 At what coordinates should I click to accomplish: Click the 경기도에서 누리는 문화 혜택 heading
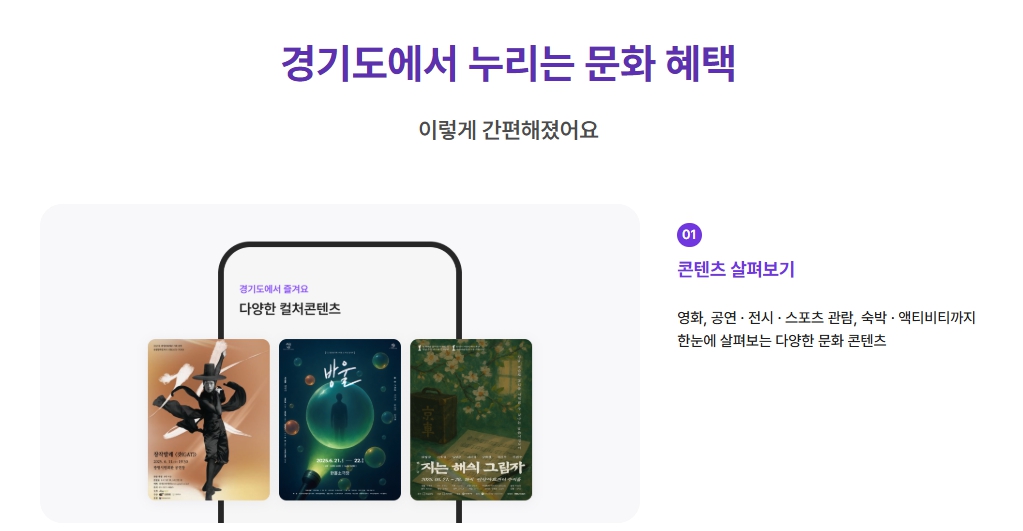(508, 63)
